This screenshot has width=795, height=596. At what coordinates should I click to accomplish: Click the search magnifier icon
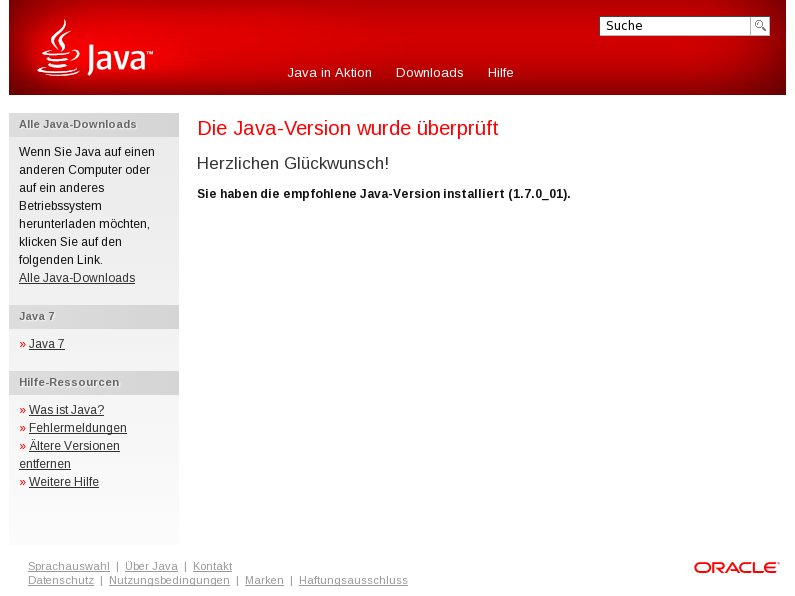tap(760, 26)
